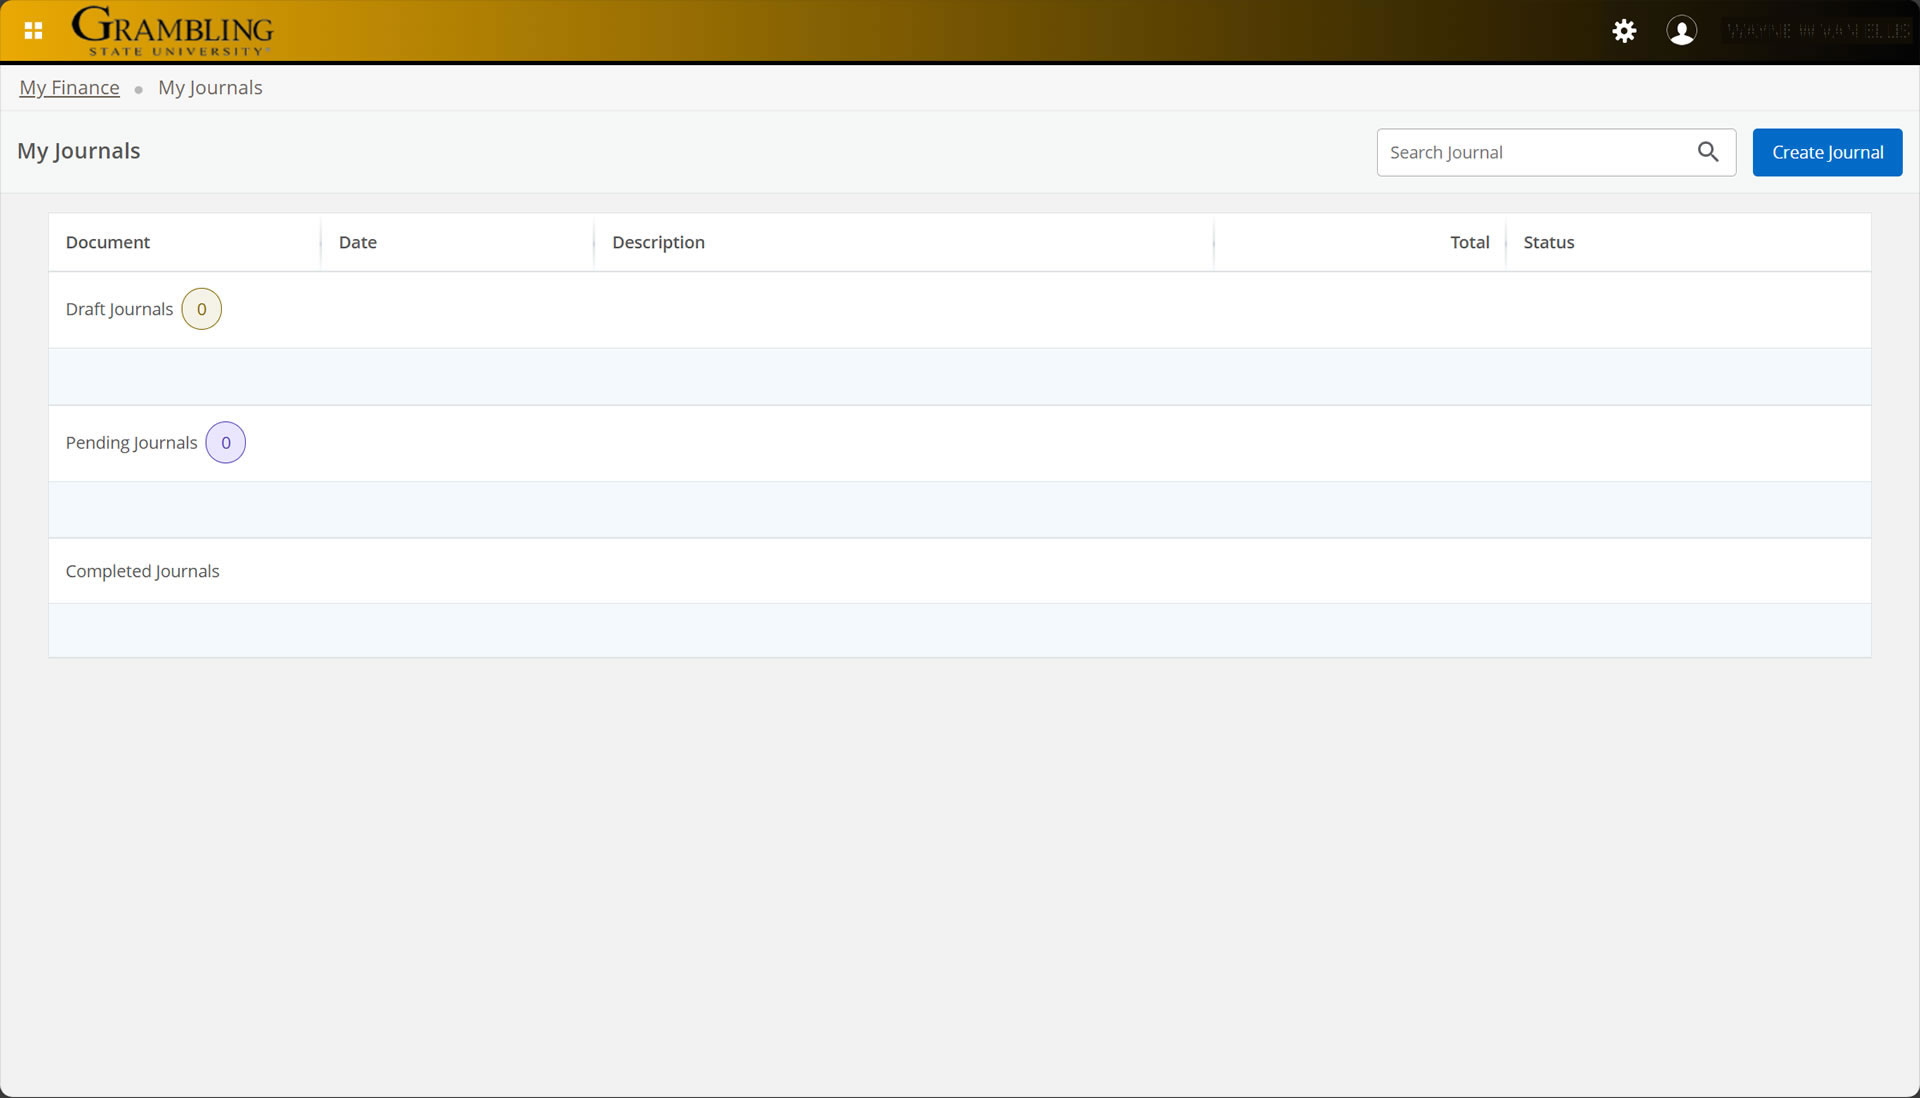The width and height of the screenshot is (1920, 1098).
Task: Open the user profile icon
Action: 1682,31
